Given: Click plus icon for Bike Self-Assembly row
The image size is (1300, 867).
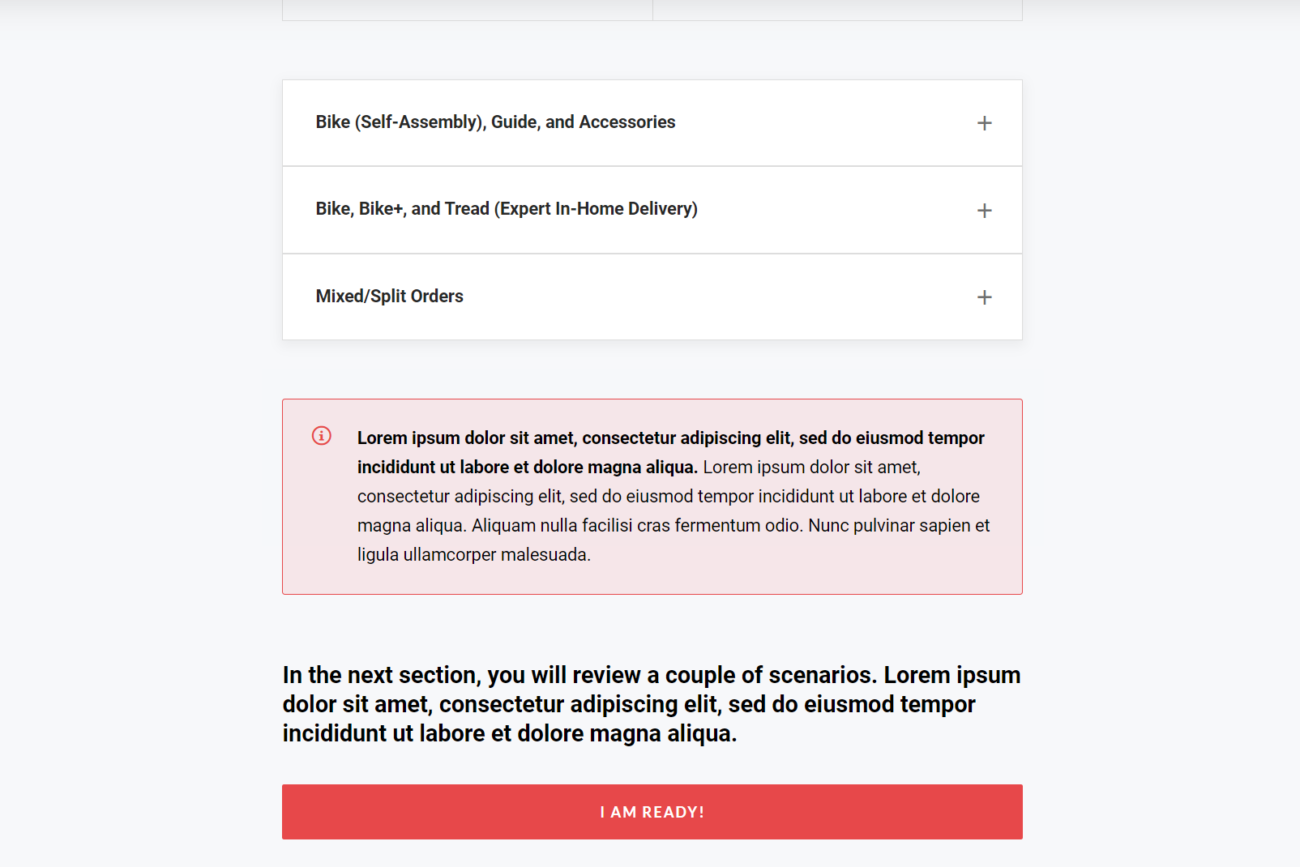Looking at the screenshot, I should coord(984,123).
